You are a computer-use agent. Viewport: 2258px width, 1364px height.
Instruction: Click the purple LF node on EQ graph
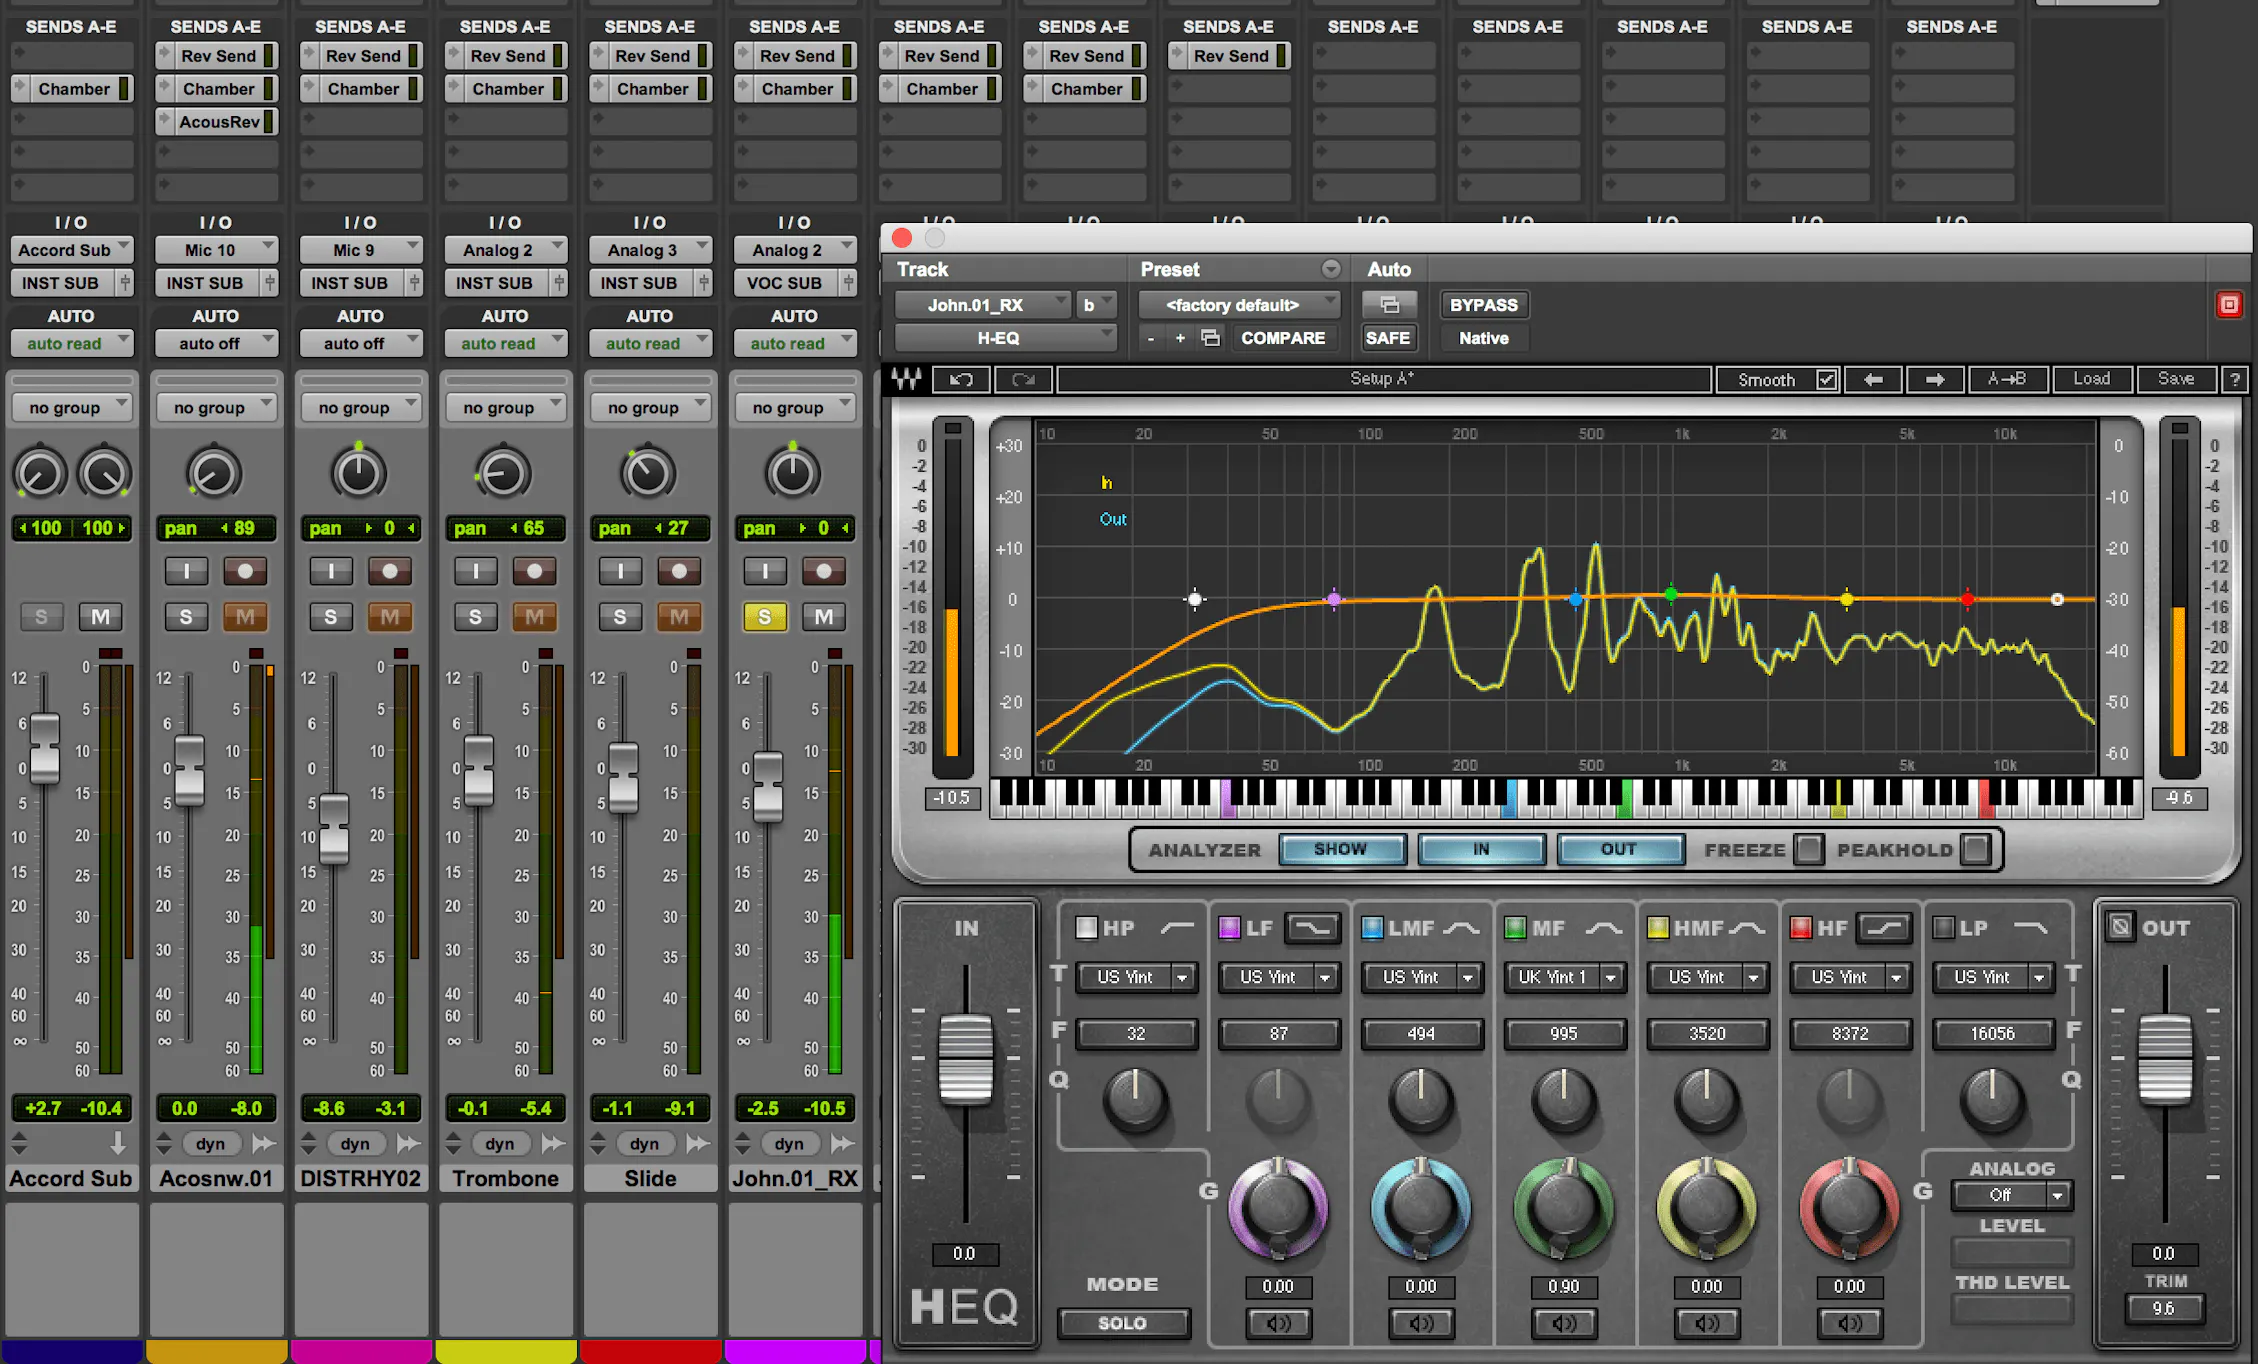[1333, 600]
